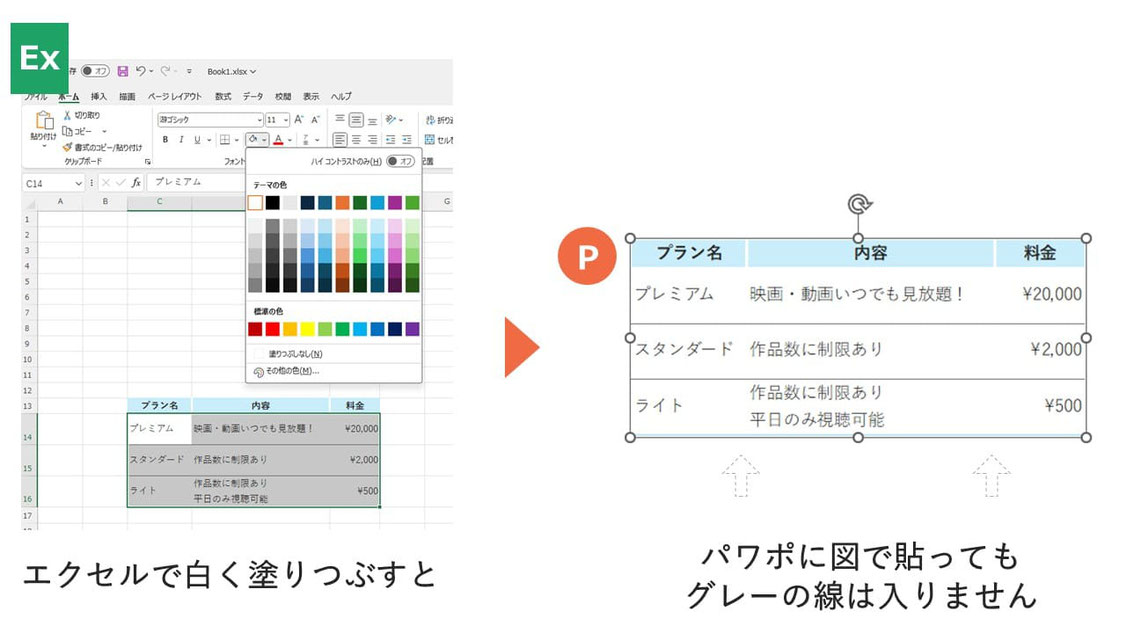Screen dimensions: 1126x633
Task: Toggle the AutoSave switch
Action: point(95,70)
